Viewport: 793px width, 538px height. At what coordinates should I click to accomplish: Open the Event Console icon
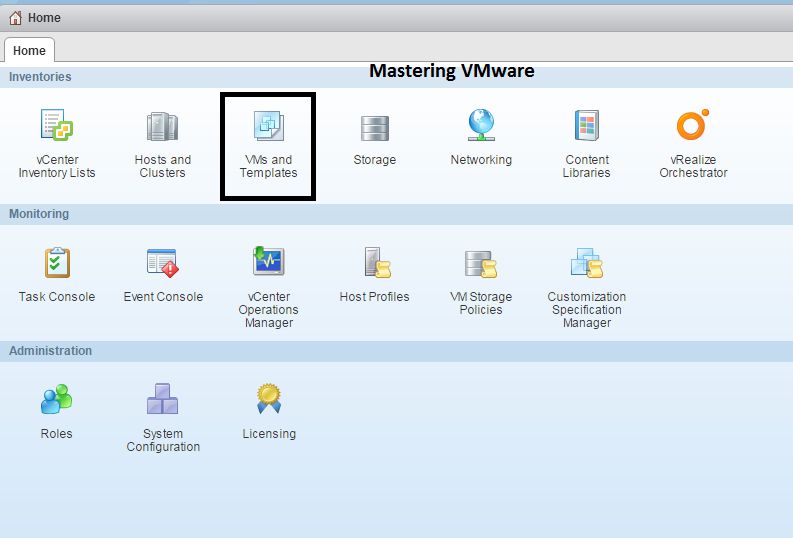click(x=163, y=263)
